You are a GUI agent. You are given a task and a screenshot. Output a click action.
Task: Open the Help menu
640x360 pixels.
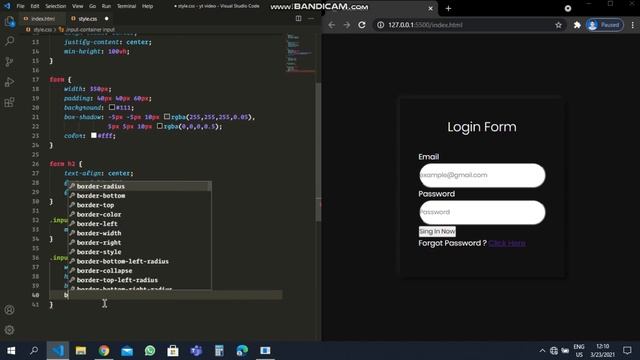click(x=147, y=6)
